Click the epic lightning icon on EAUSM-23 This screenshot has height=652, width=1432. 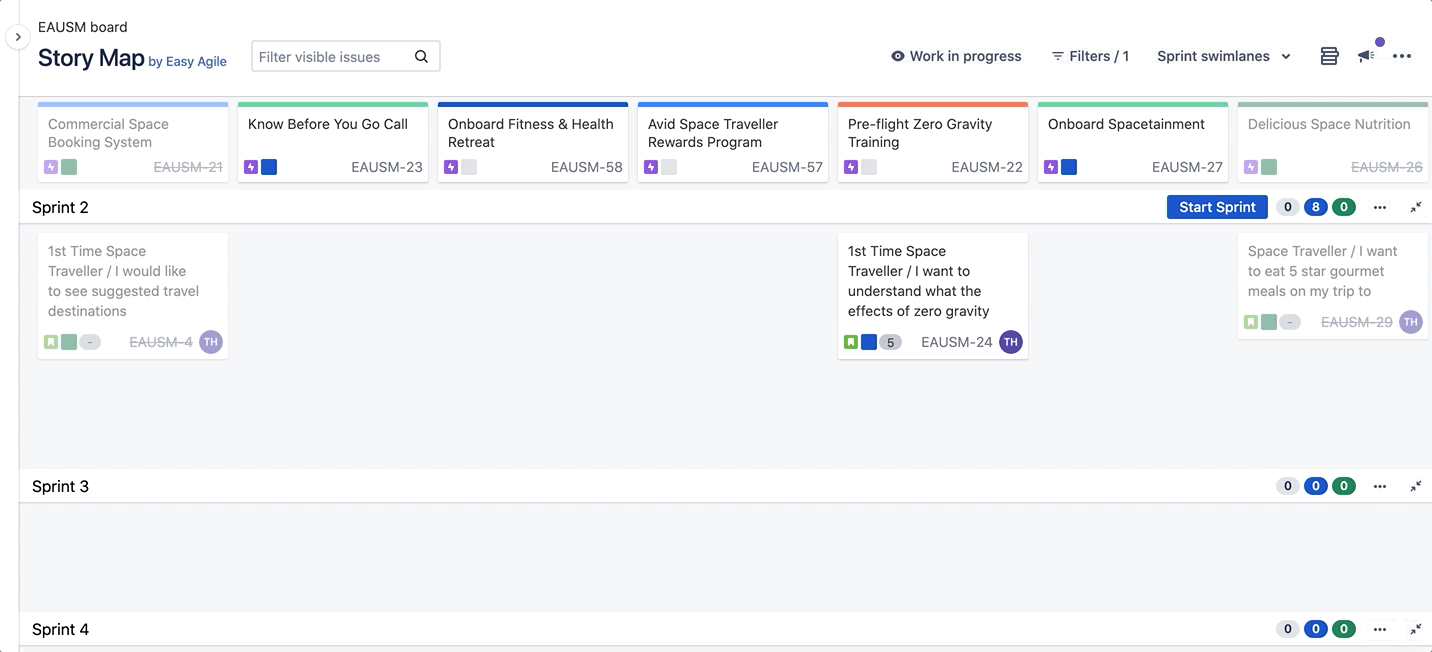tap(251, 167)
